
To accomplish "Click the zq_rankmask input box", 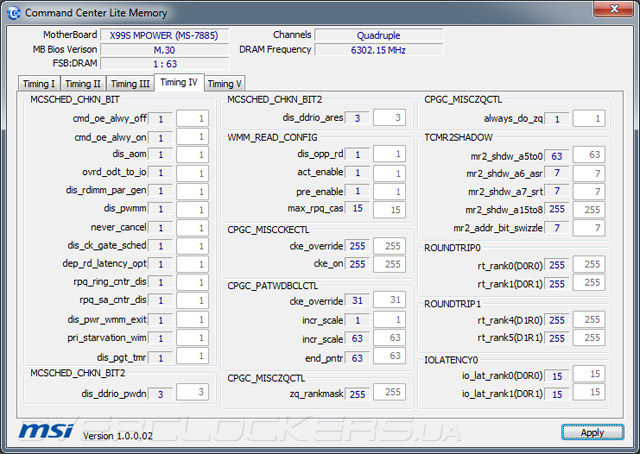I will [x=389, y=392].
